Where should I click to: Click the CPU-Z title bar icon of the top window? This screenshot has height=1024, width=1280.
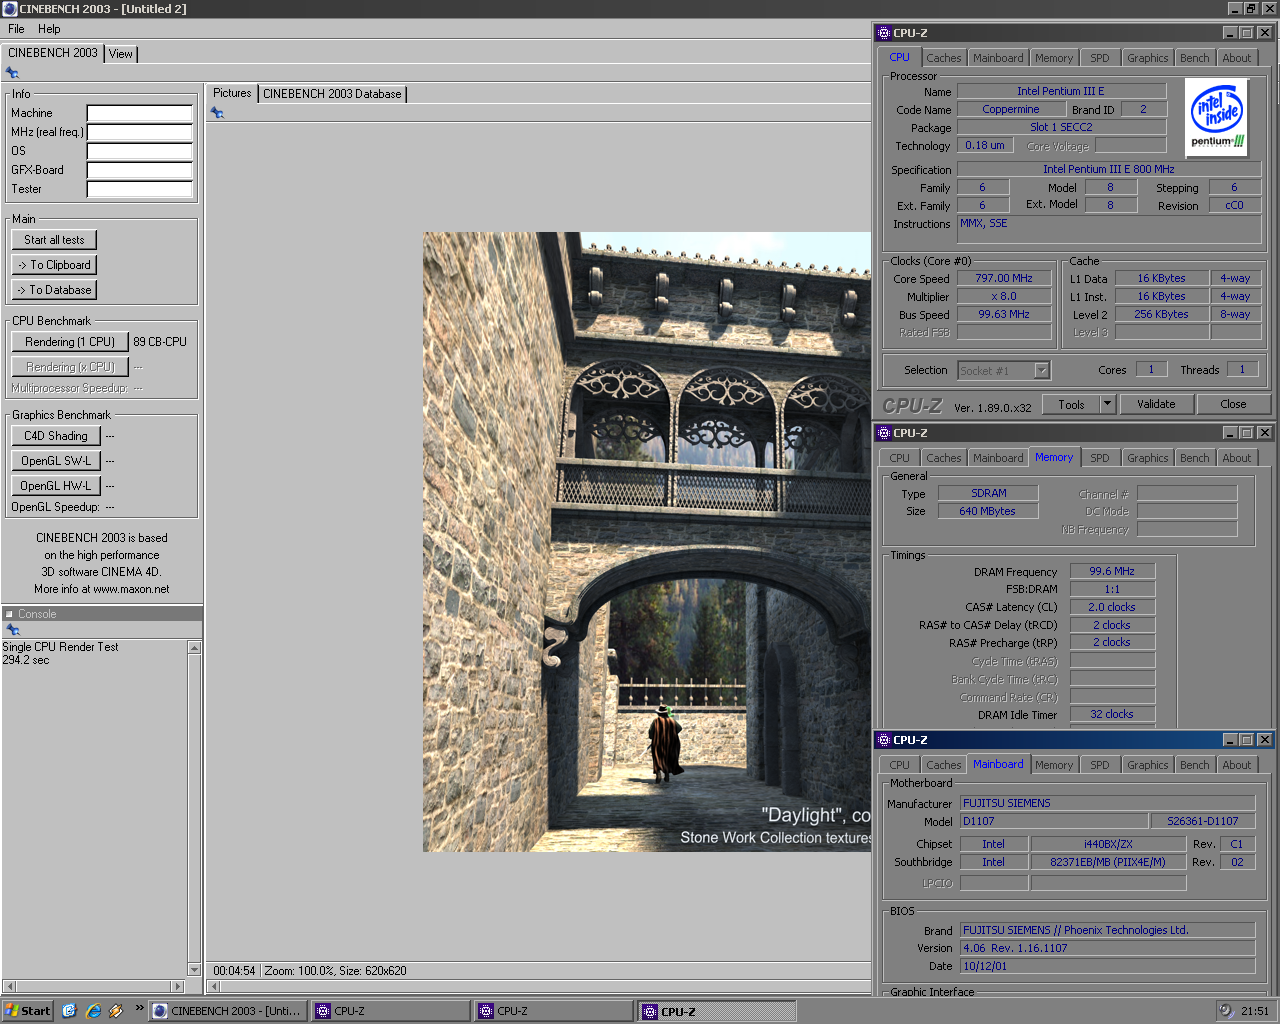pos(884,33)
